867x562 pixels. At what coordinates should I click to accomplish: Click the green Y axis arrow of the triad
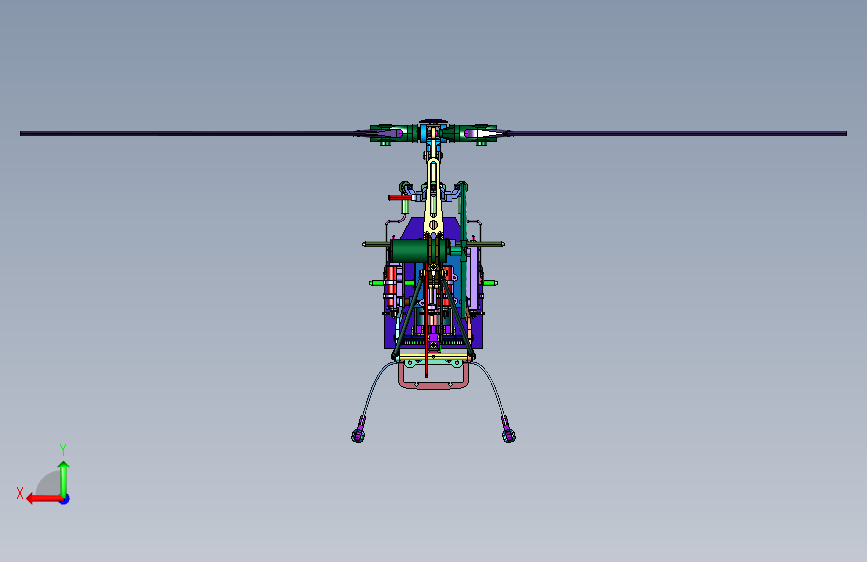tap(64, 479)
